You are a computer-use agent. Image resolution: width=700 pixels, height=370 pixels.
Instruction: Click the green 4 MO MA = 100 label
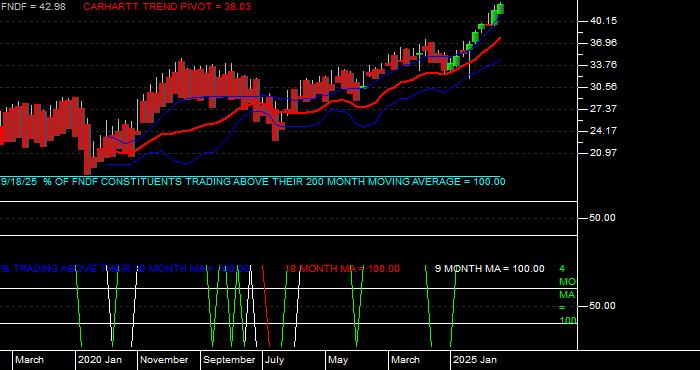pos(567,295)
